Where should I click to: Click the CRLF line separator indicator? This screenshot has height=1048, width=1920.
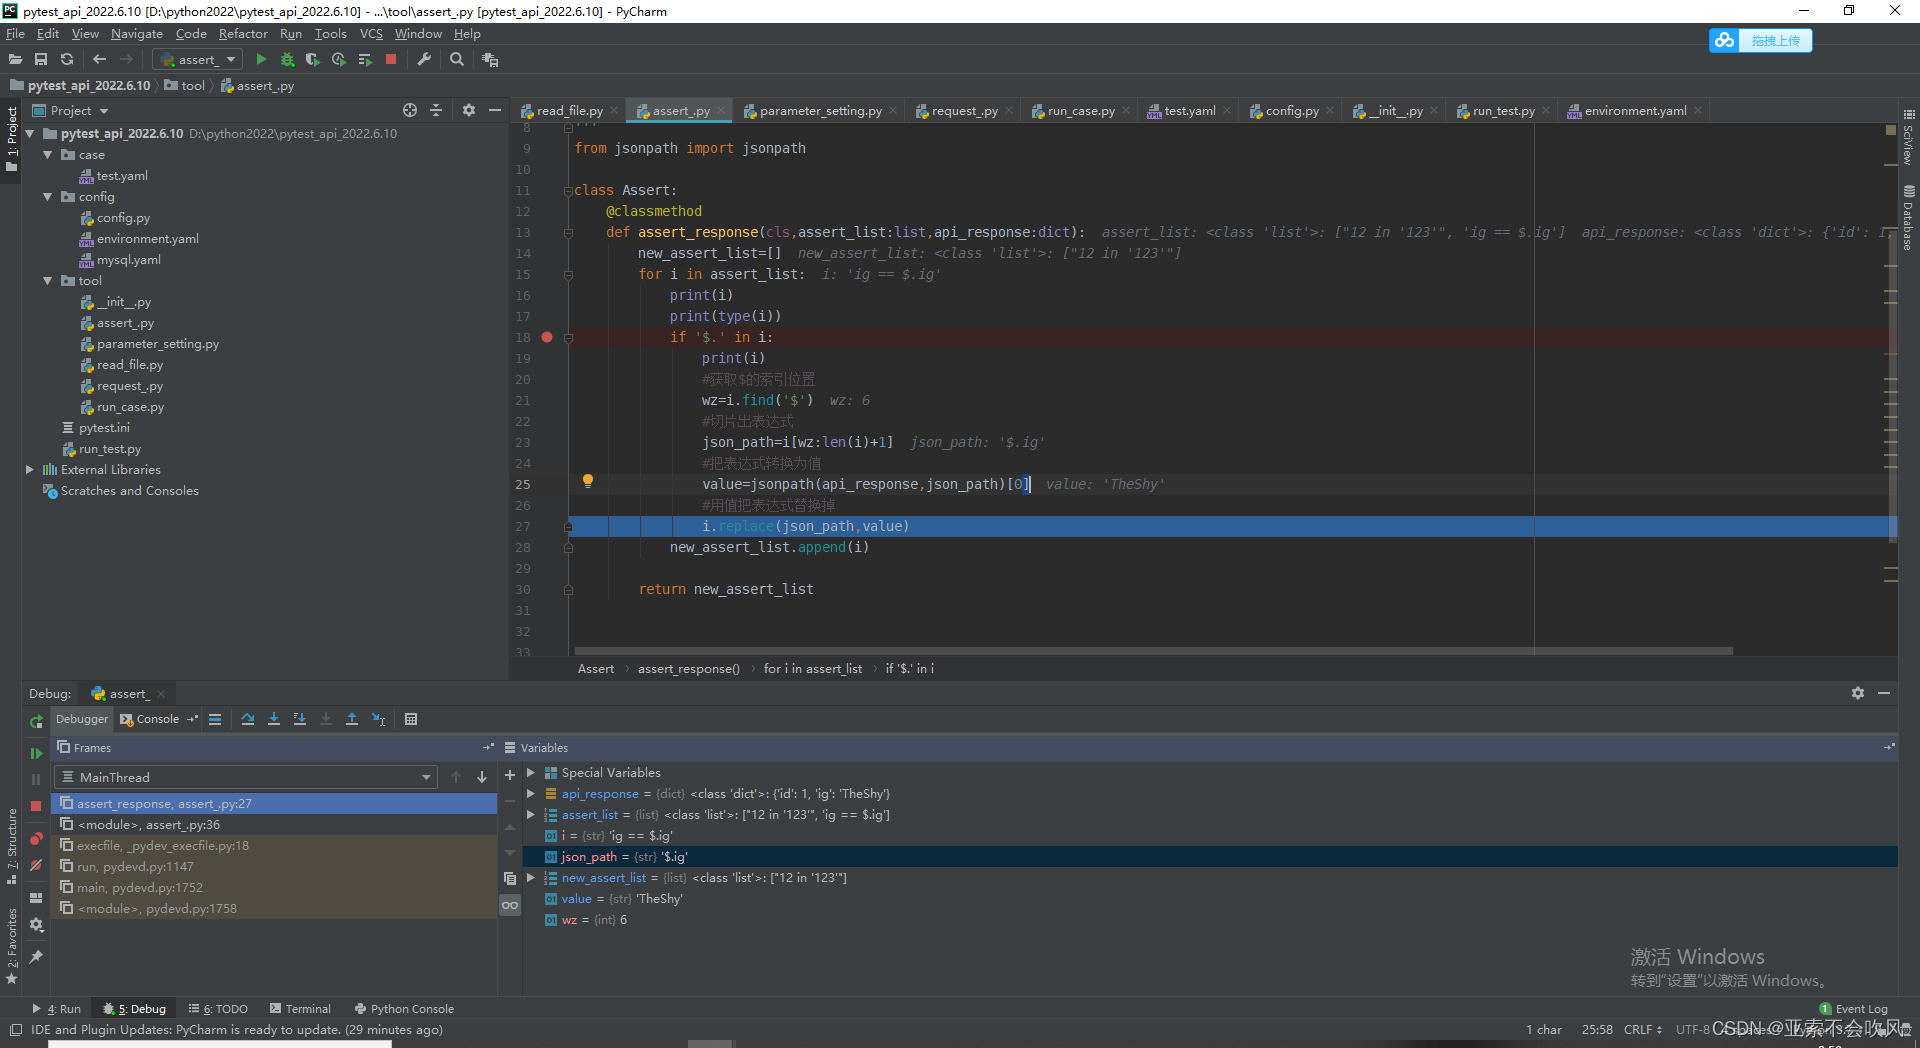point(1642,1030)
